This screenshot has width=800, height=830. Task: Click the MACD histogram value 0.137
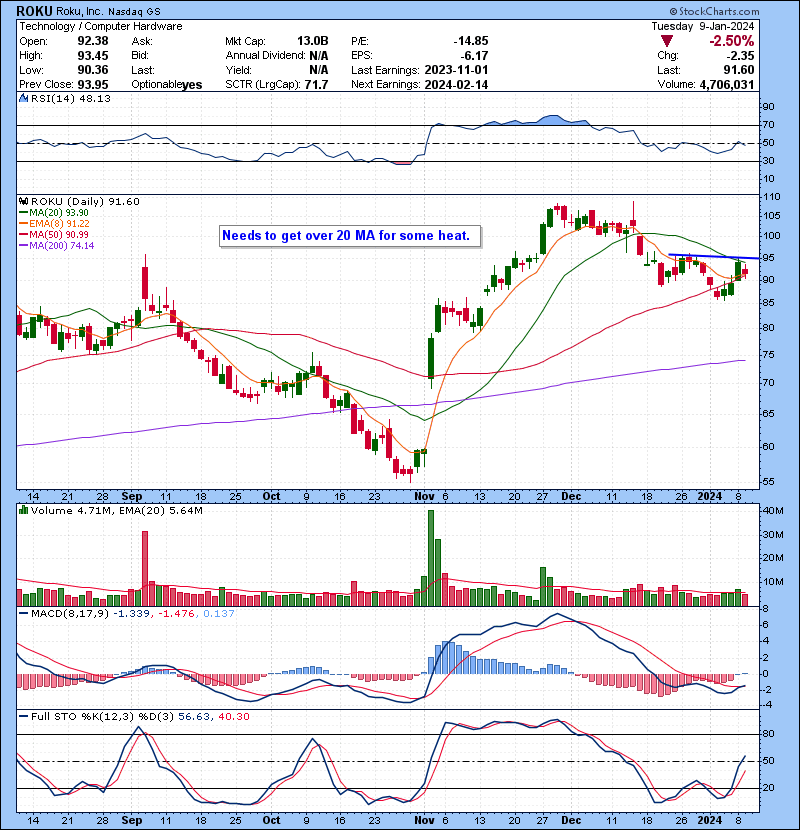[x=218, y=614]
